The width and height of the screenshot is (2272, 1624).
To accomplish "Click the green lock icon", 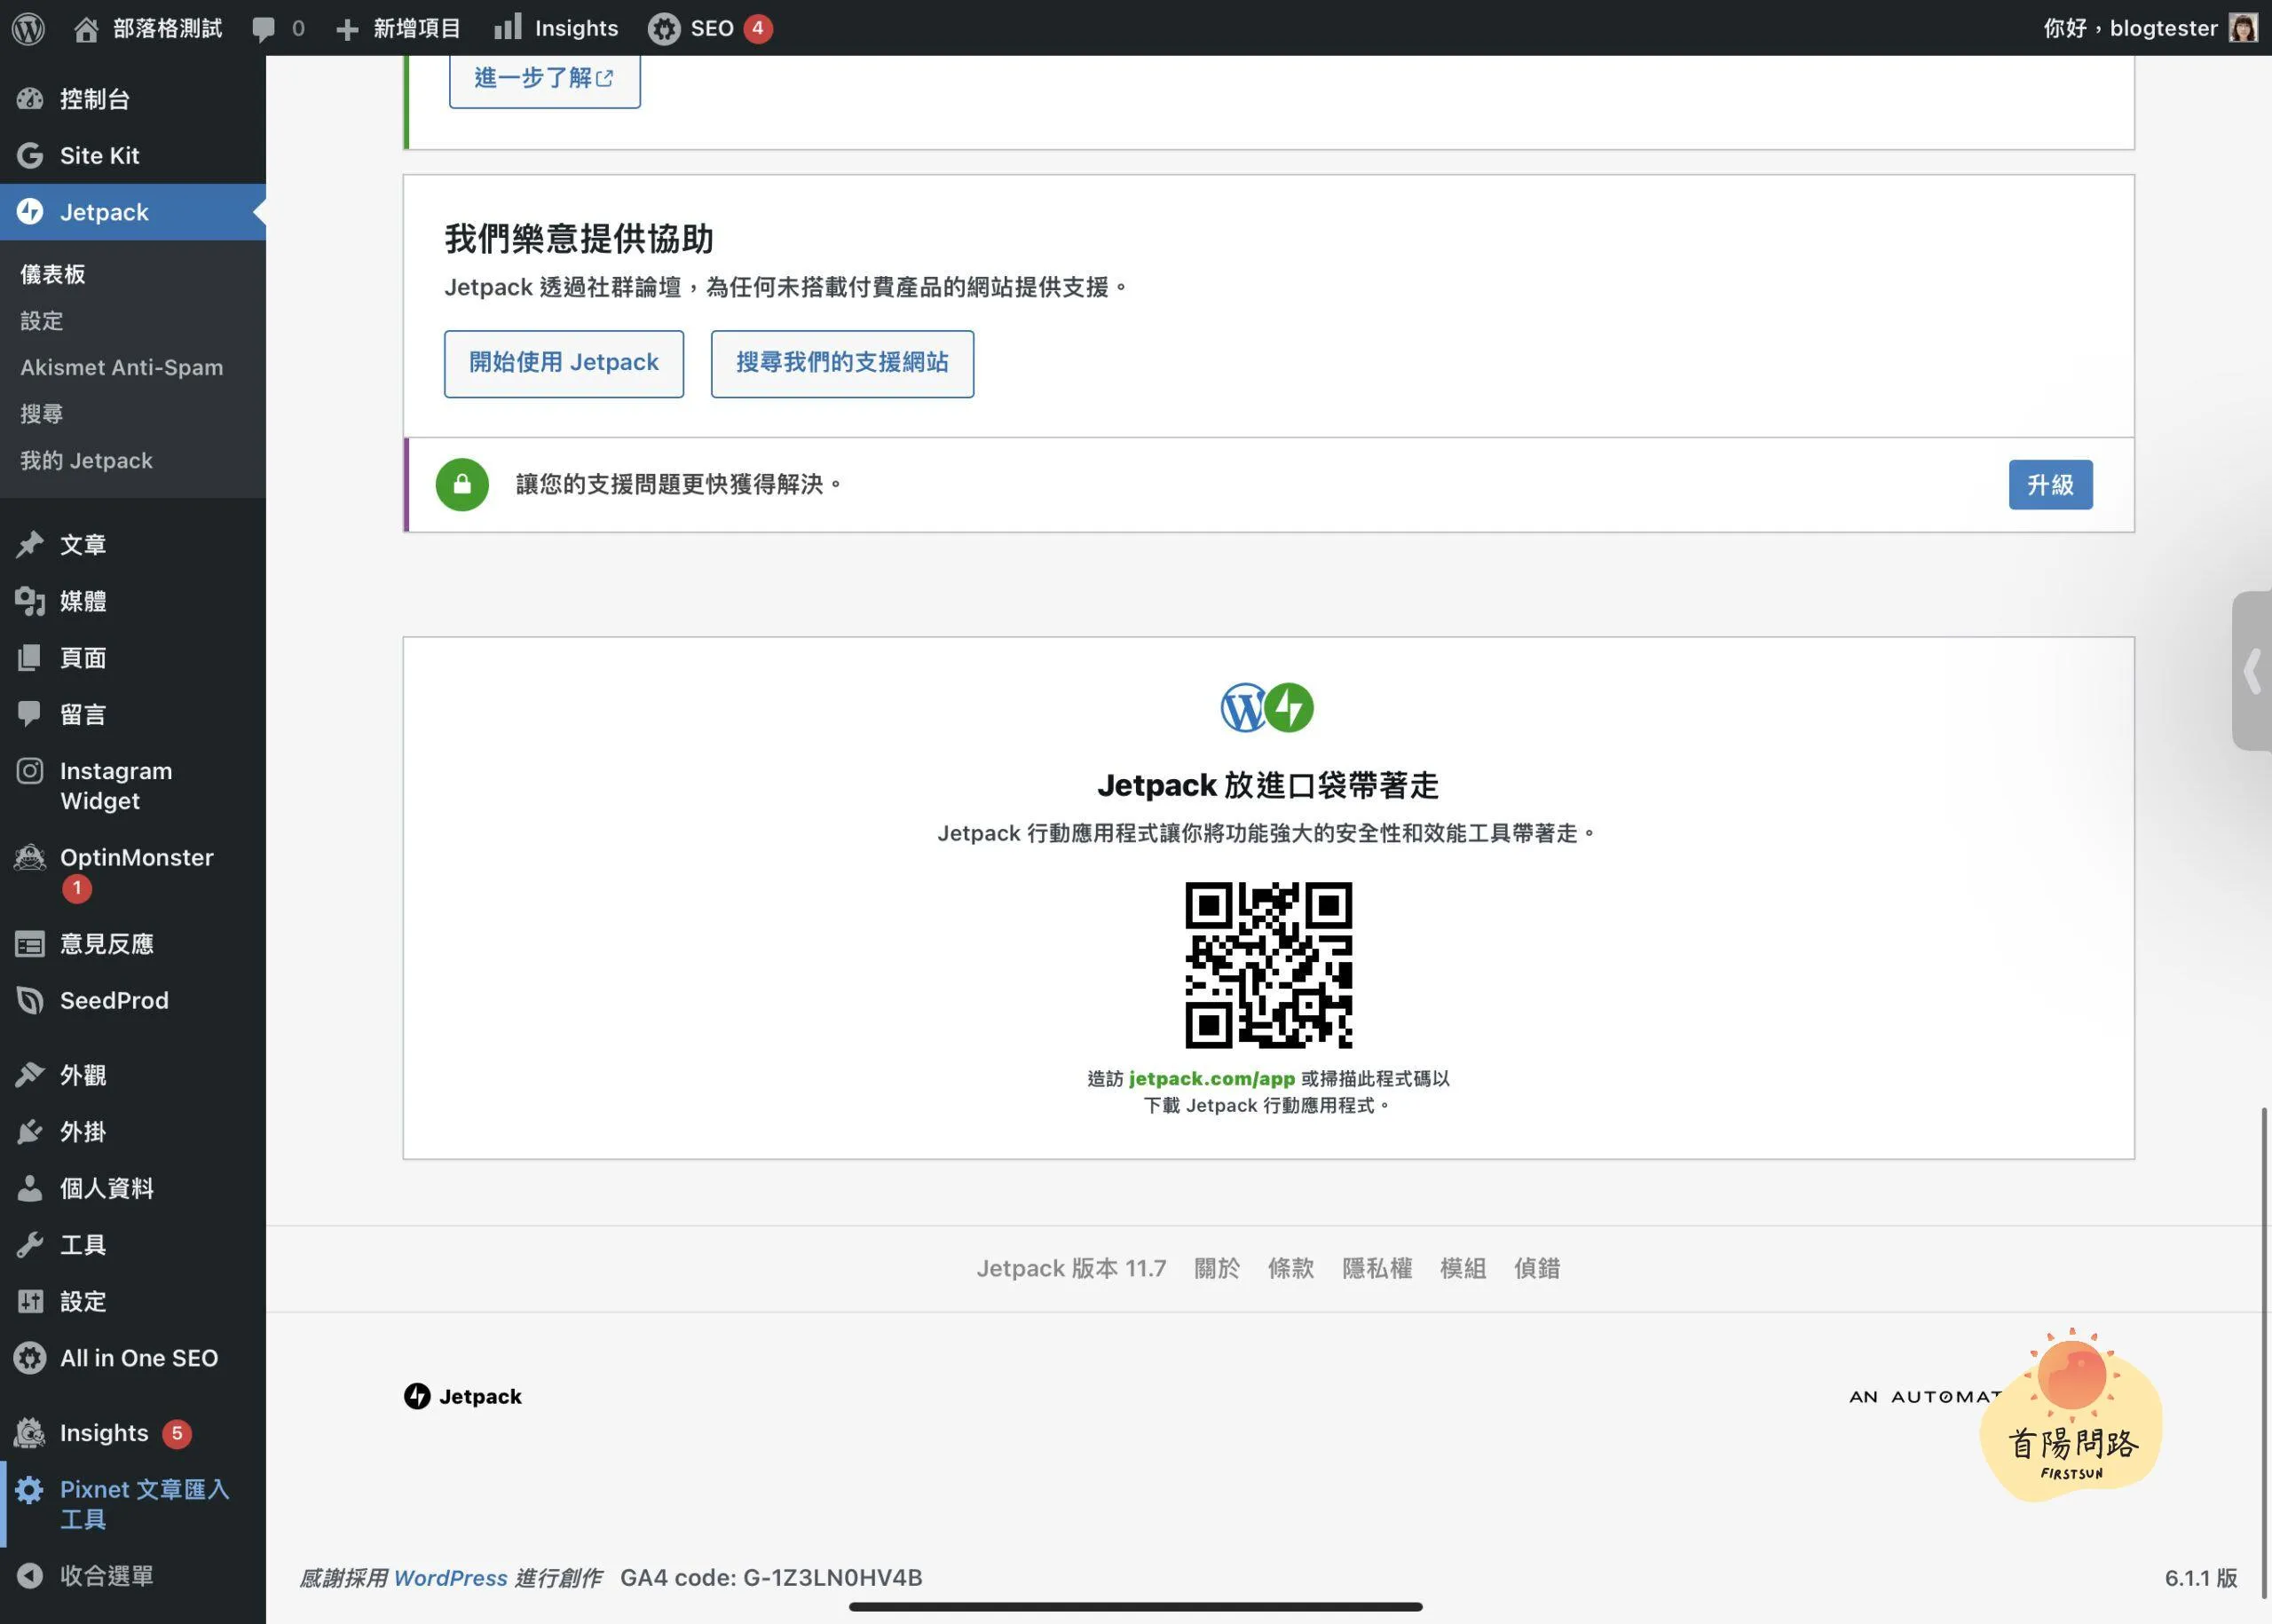I will (x=462, y=485).
